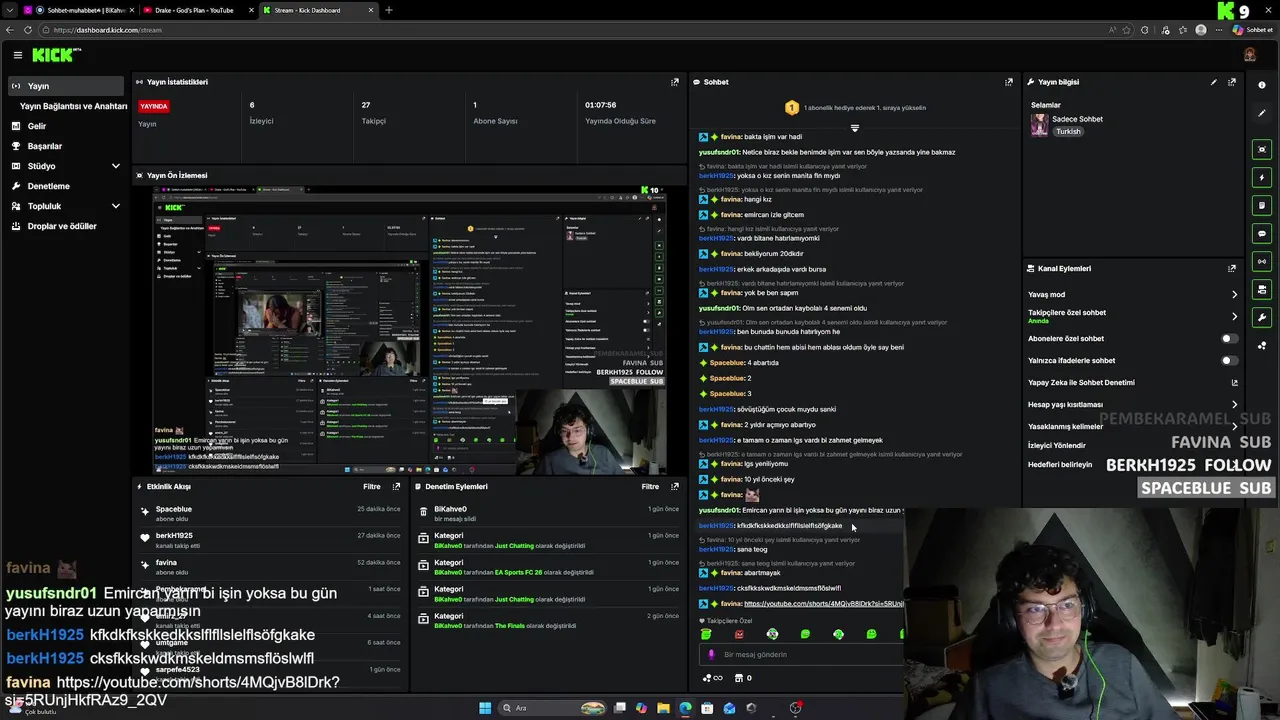
Task: Pop out the Kanal Eylemleri panel
Action: (x=1232, y=268)
